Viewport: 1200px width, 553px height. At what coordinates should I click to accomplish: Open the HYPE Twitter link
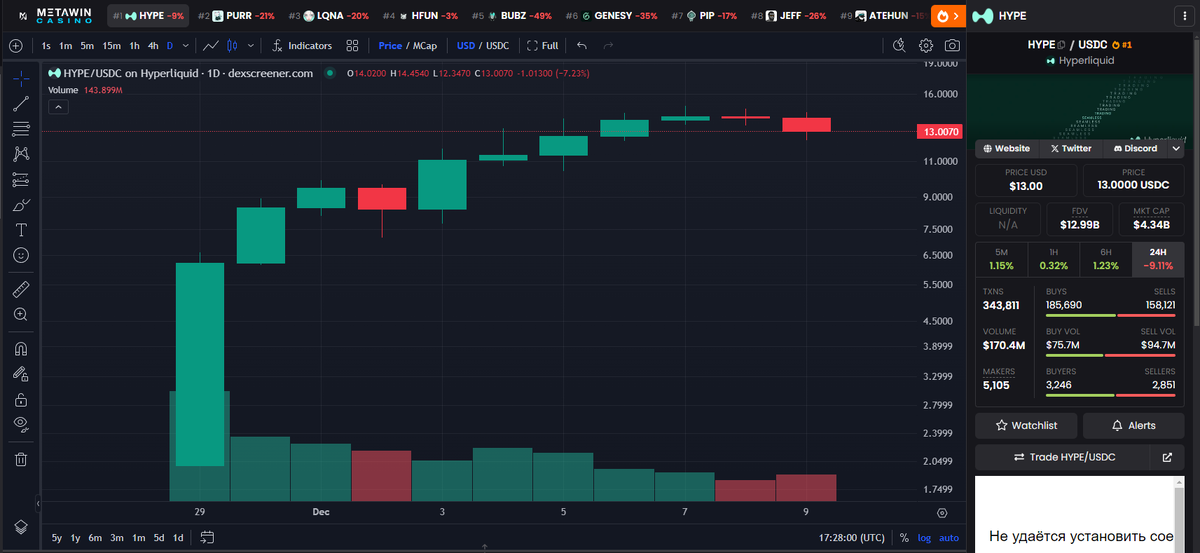pos(1070,148)
